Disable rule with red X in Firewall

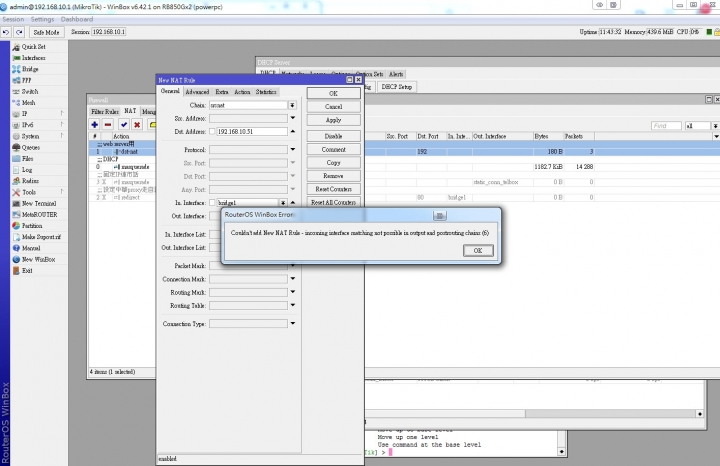137,124
